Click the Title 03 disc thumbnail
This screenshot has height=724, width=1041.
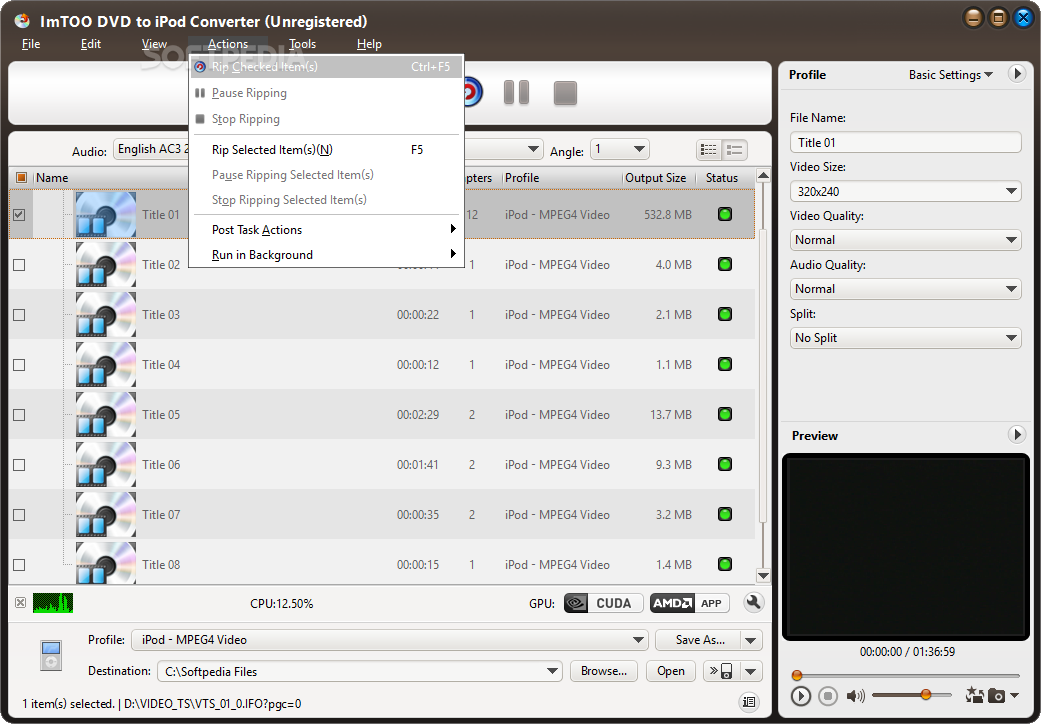106,315
